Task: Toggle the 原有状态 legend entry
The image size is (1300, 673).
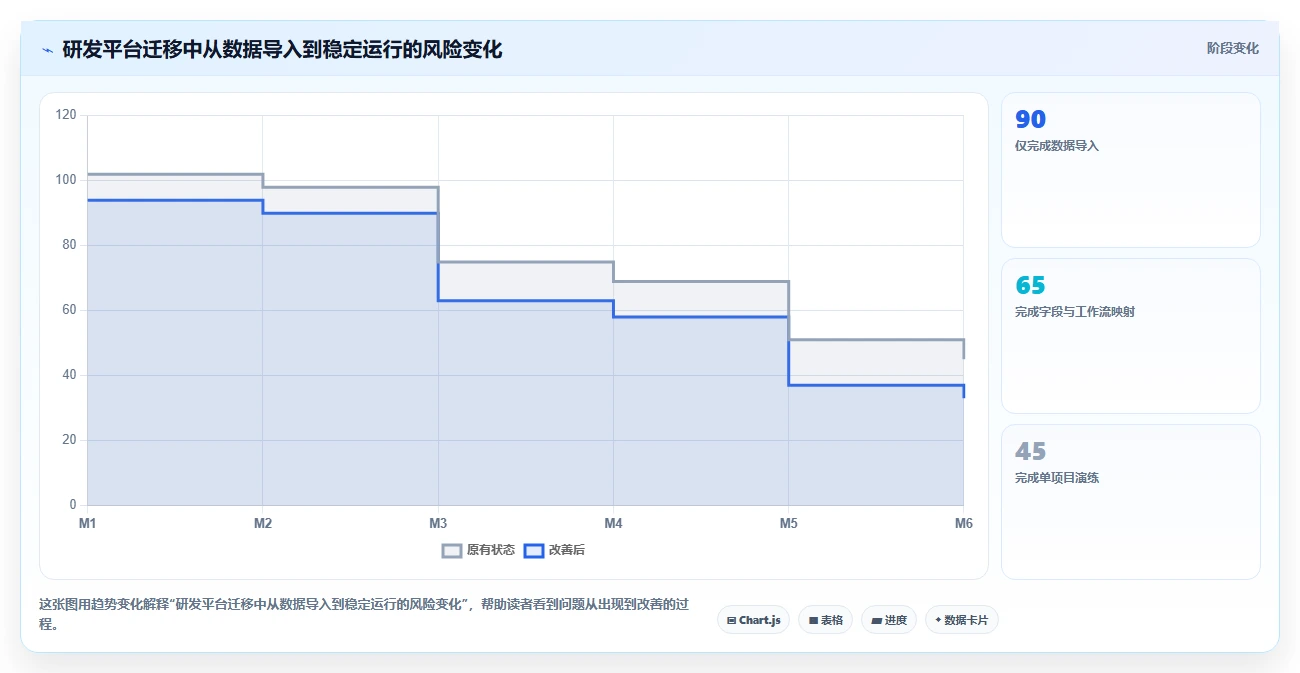Action: (478, 550)
